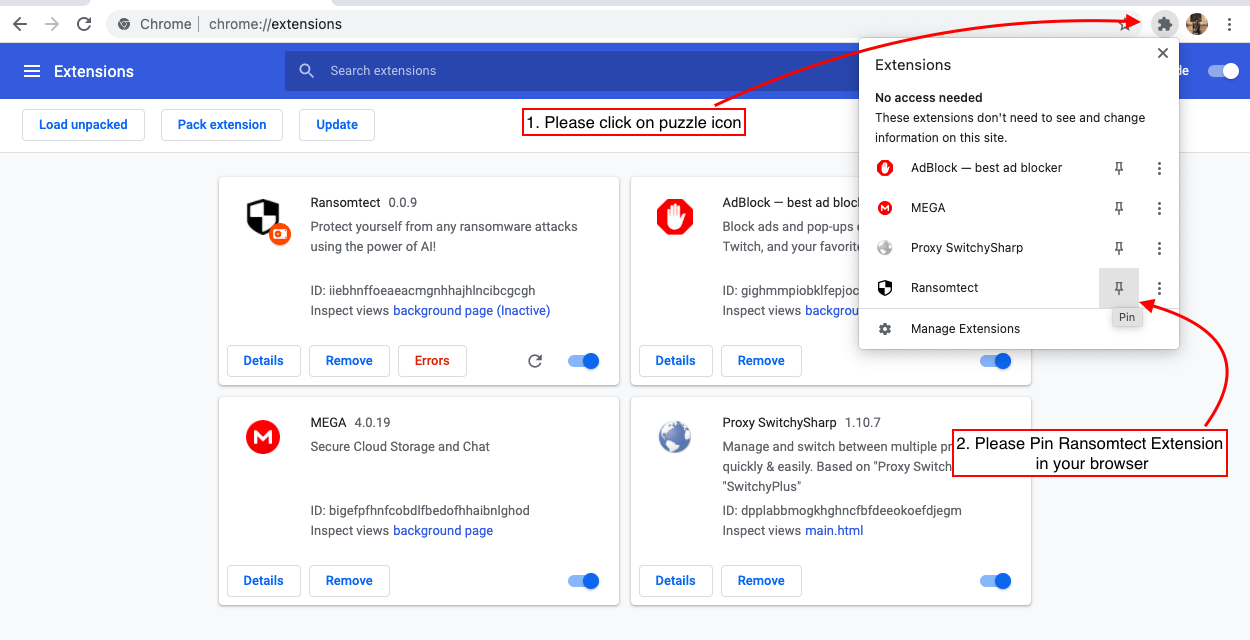Turn off the MEGA extension toggle
Image resolution: width=1250 pixels, height=640 pixels.
583,581
